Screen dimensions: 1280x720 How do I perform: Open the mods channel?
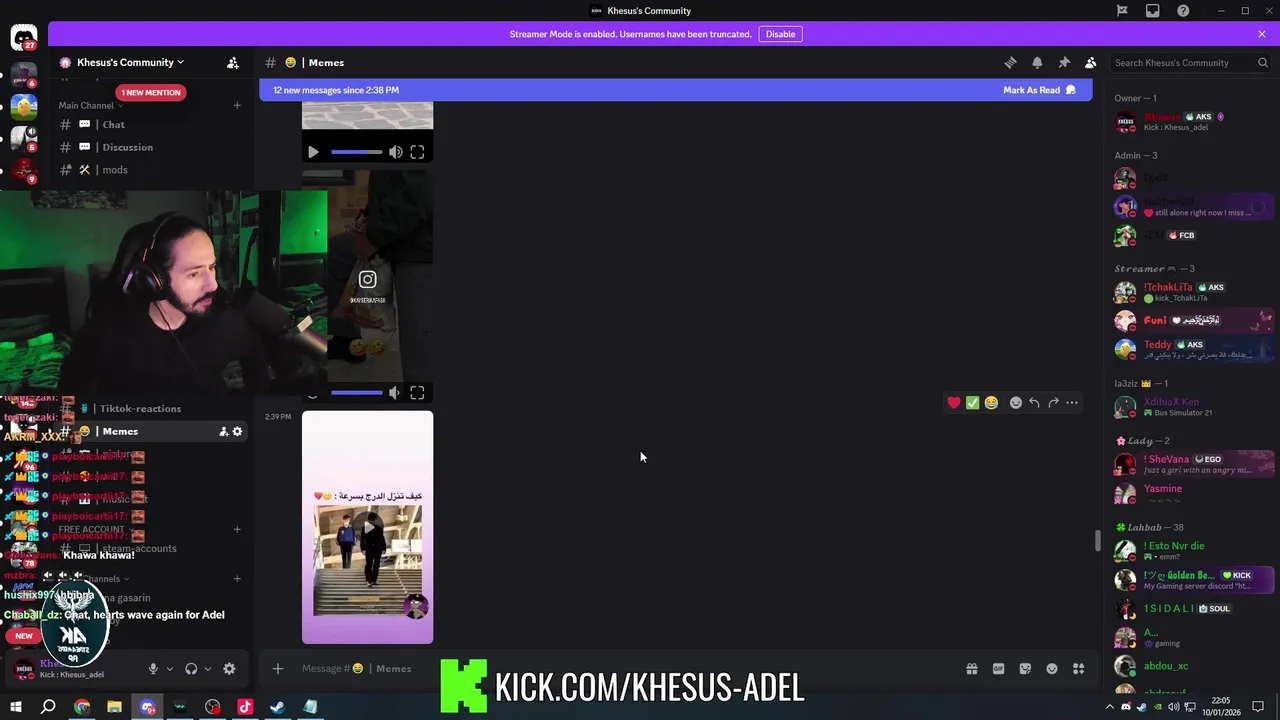point(150,170)
